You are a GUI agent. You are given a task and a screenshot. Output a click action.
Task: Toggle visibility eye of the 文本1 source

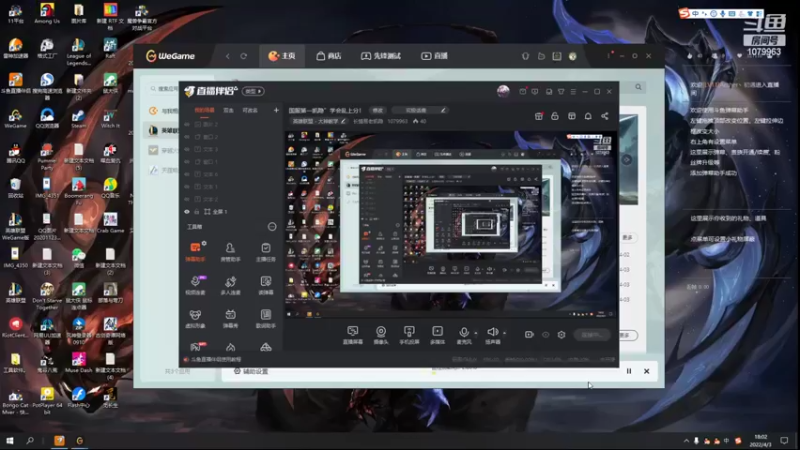pyautogui.click(x=187, y=187)
